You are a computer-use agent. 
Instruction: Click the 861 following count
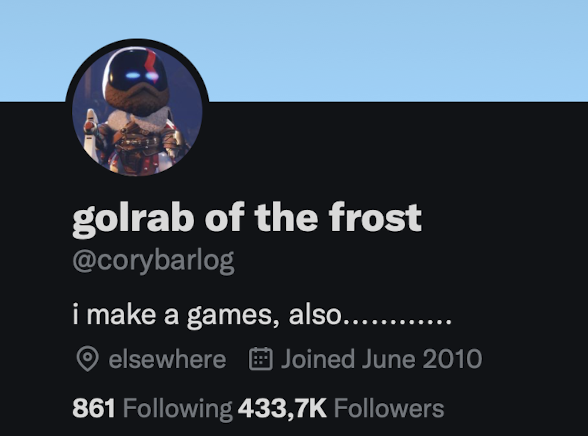(x=94, y=409)
